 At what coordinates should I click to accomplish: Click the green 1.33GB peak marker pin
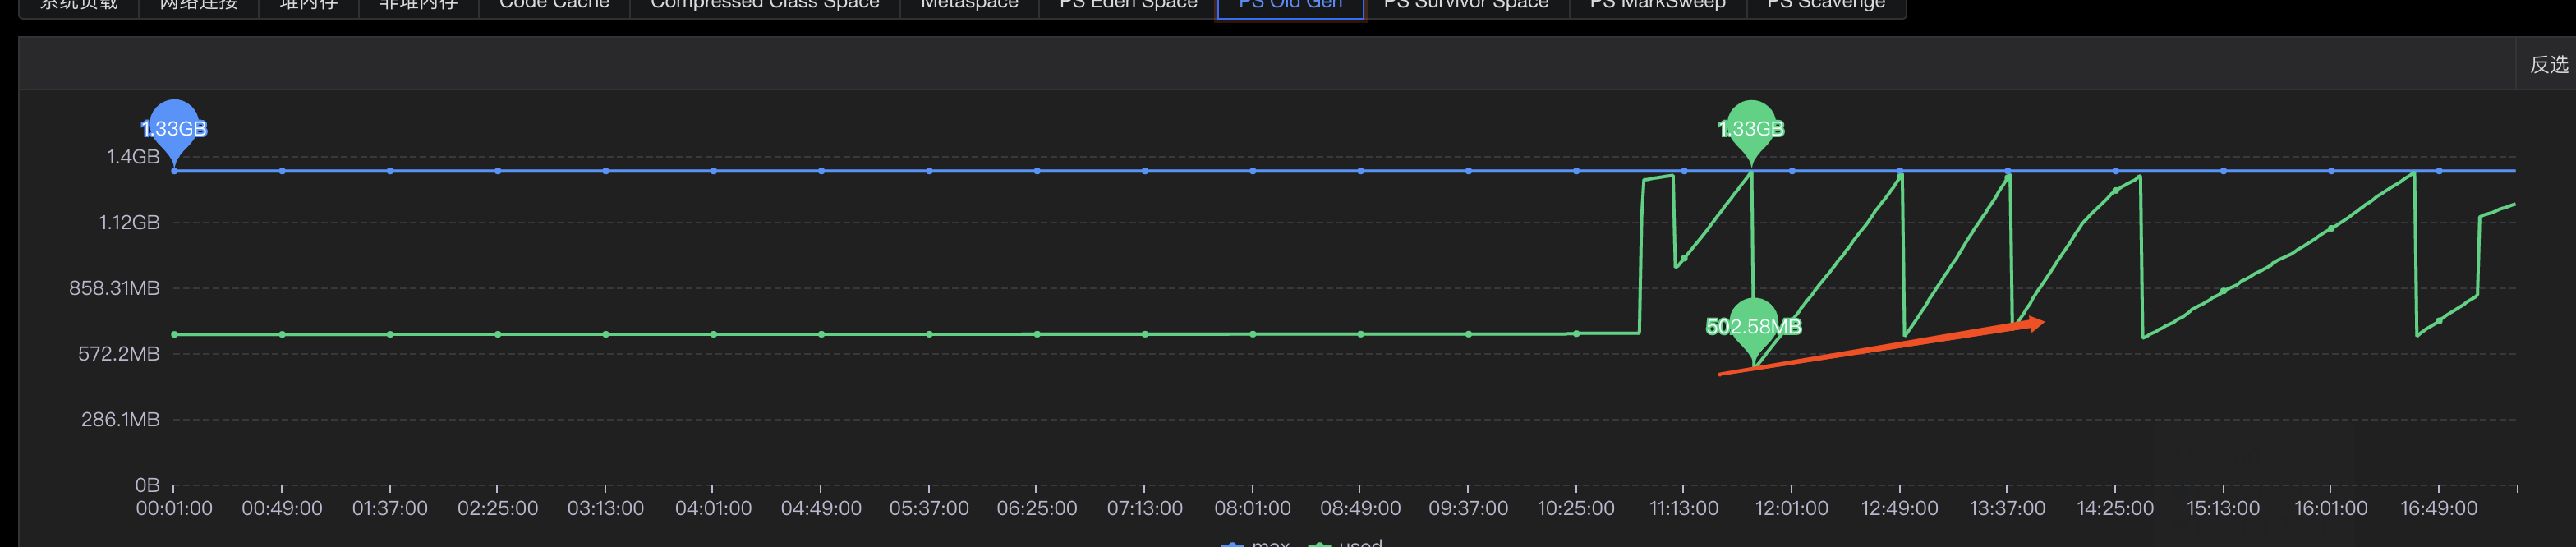tap(1751, 130)
